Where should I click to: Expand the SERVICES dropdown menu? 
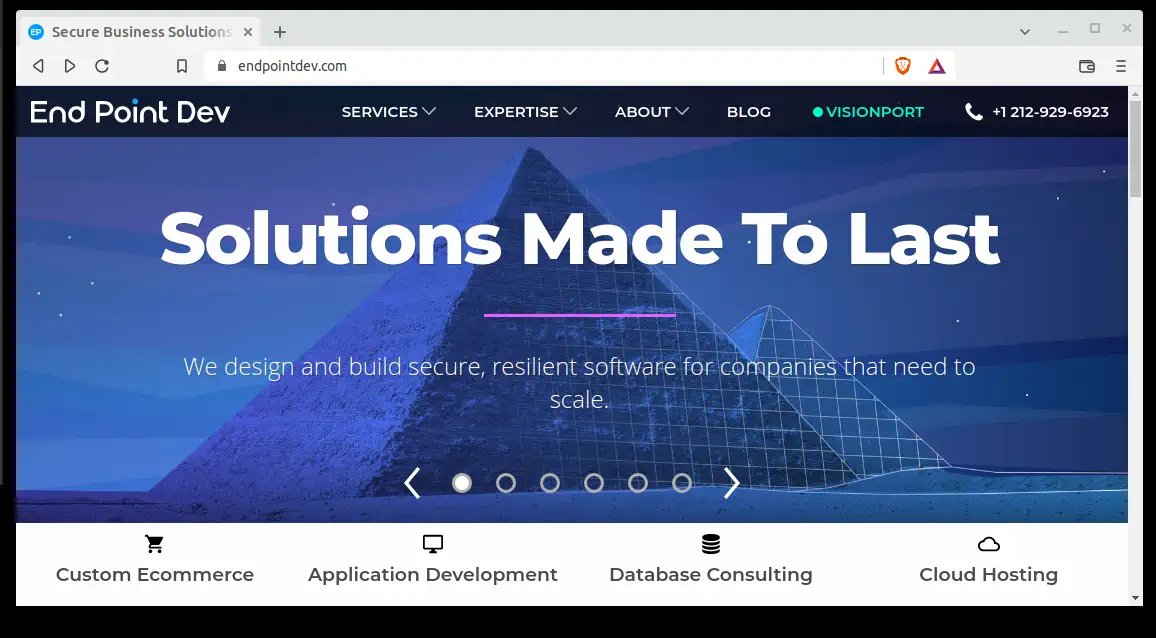[389, 112]
